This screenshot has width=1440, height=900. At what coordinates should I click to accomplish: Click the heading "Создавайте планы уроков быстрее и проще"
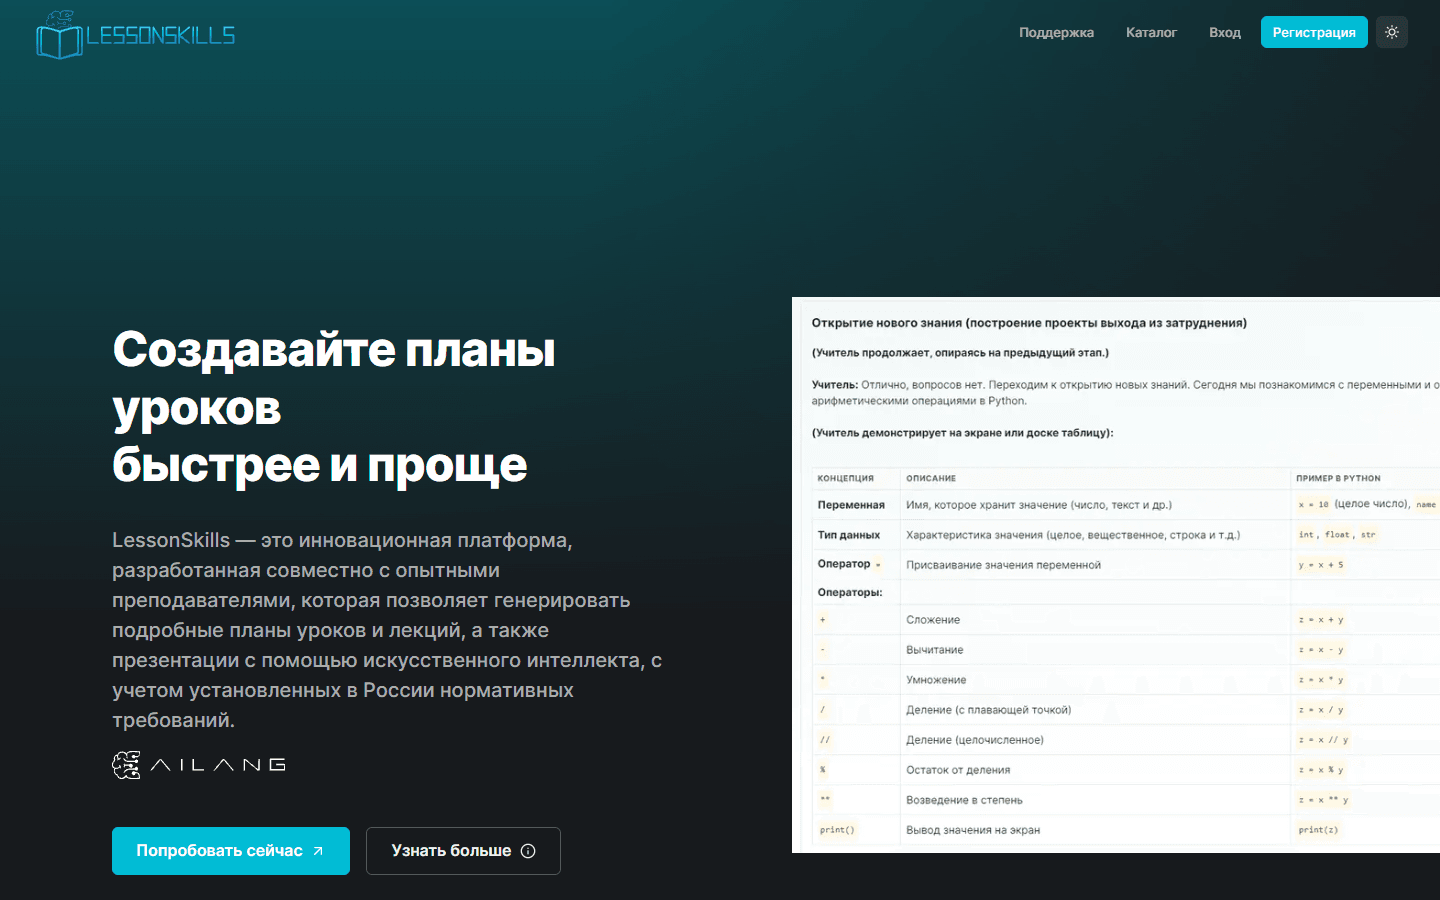pyautogui.click(x=334, y=407)
